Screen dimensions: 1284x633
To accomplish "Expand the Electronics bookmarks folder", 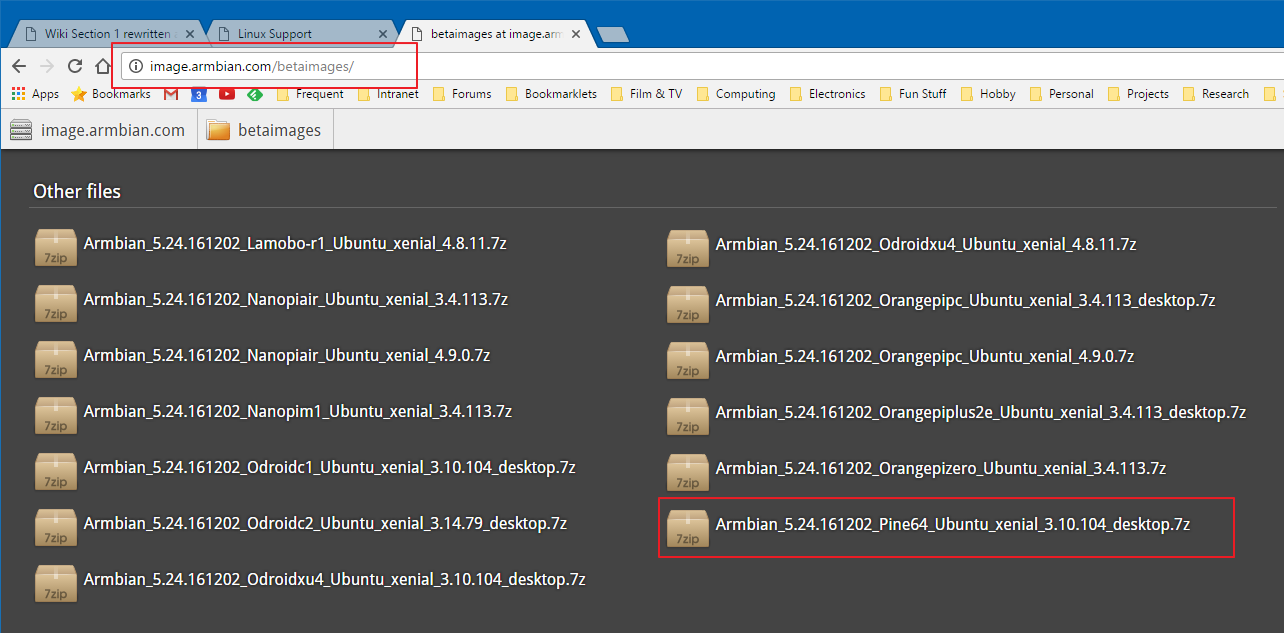I will click(x=827, y=94).
